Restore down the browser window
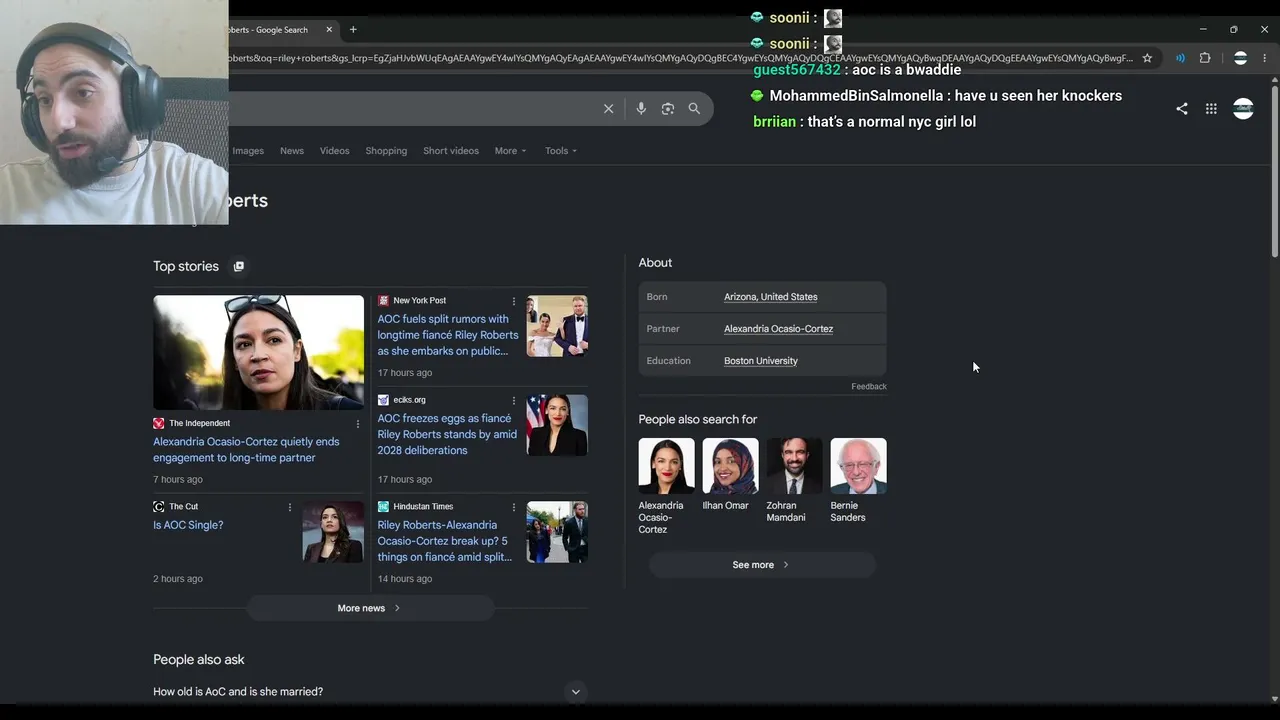1280x720 pixels. click(x=1233, y=30)
